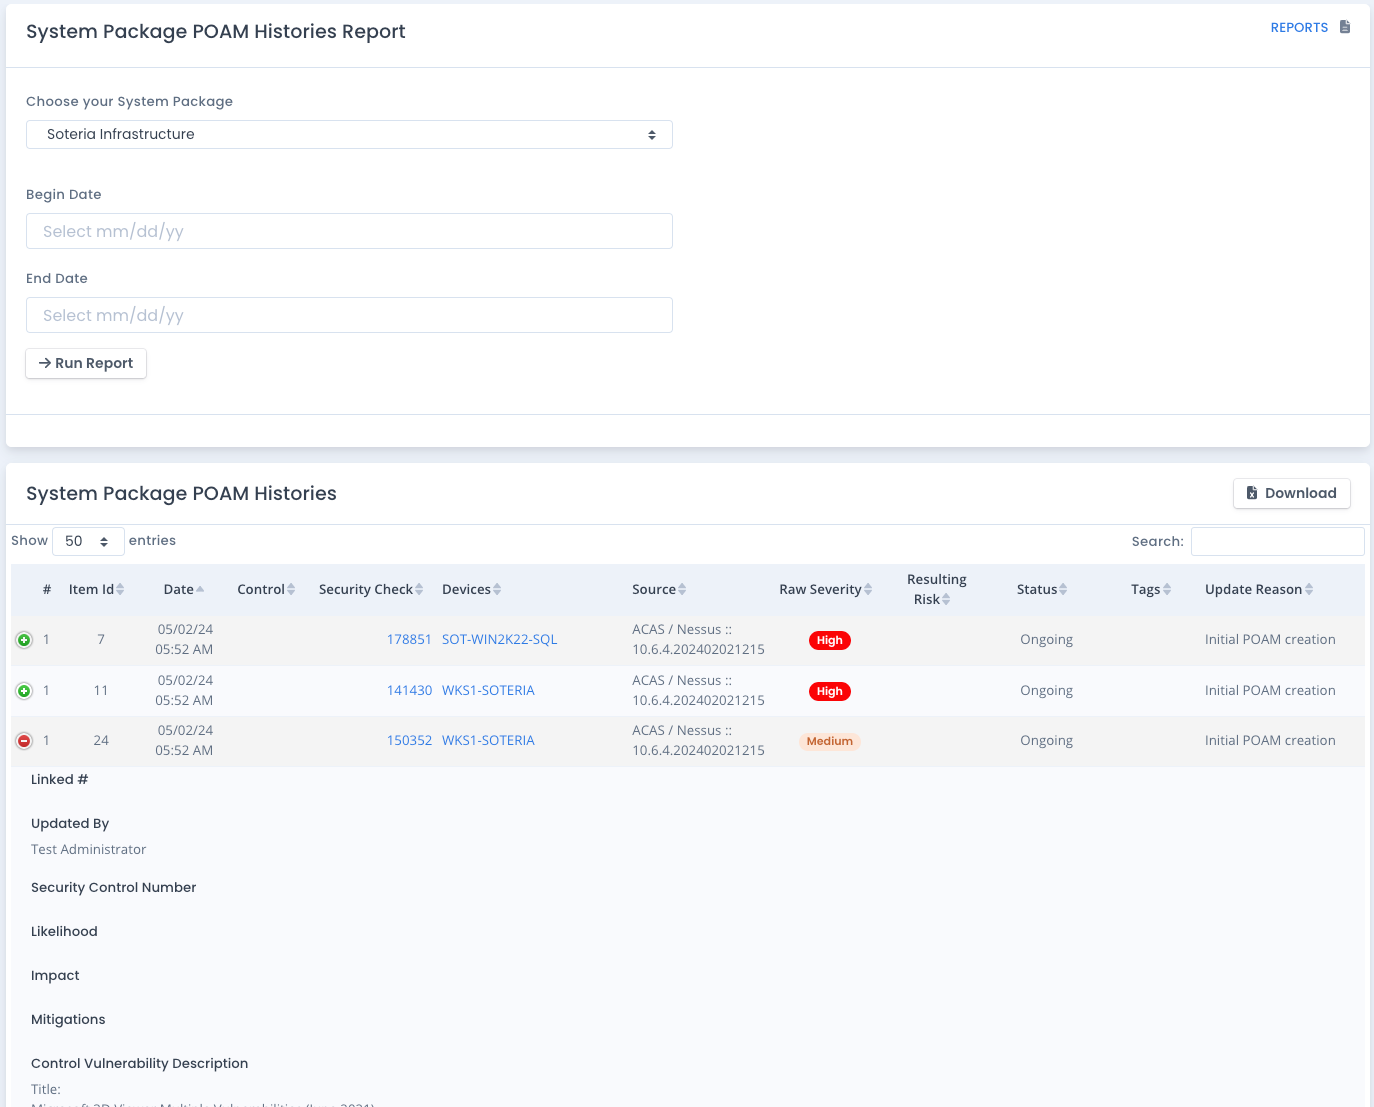Open device SOT-WIN2K22-SQL
Screen dimensions: 1374x1107
coord(499,640)
